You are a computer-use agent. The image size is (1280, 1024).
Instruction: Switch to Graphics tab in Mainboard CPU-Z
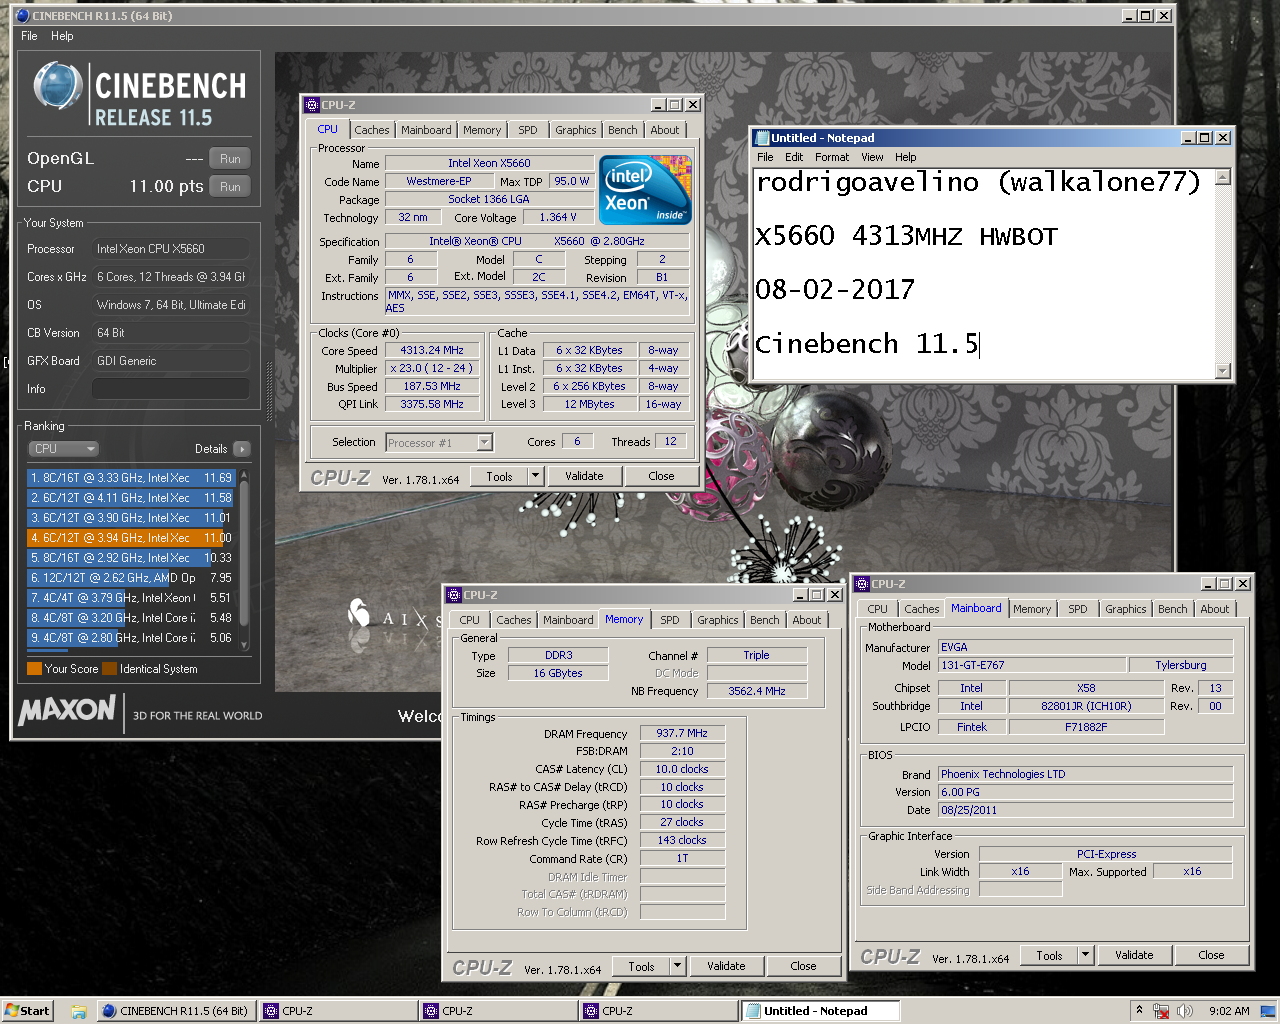[1125, 609]
